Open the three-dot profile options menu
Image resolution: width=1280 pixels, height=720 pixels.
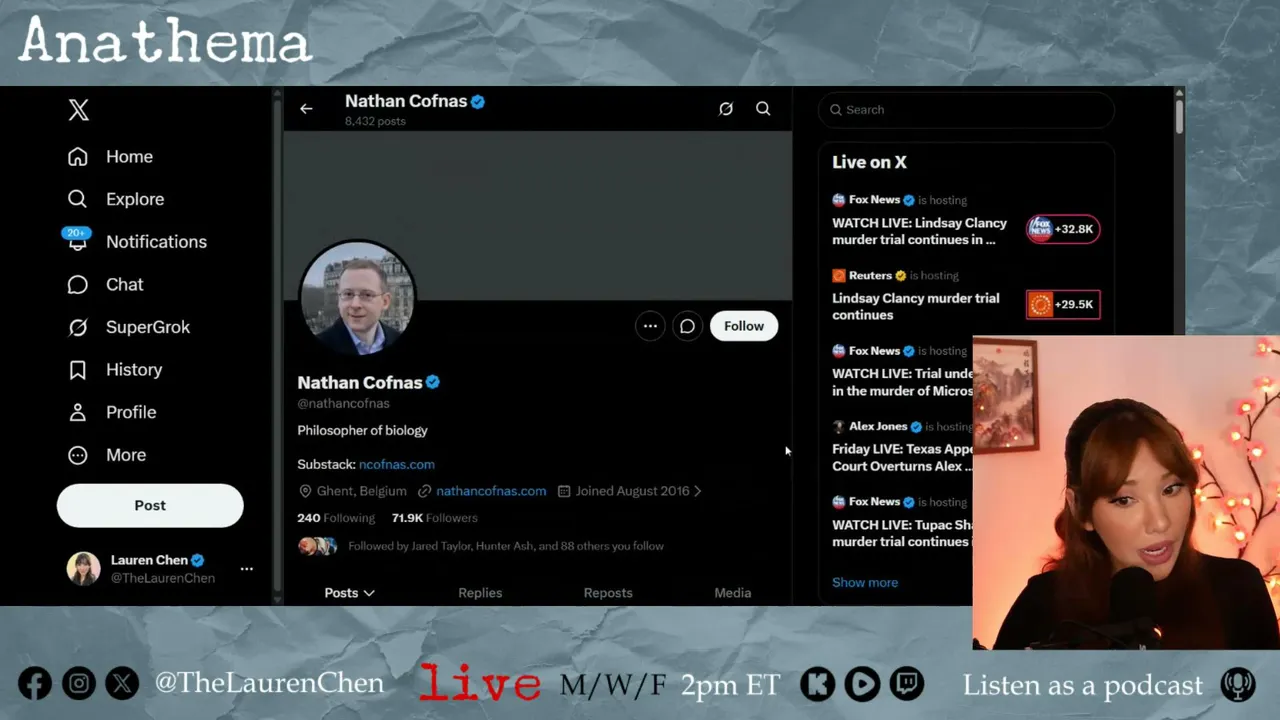[x=650, y=326]
